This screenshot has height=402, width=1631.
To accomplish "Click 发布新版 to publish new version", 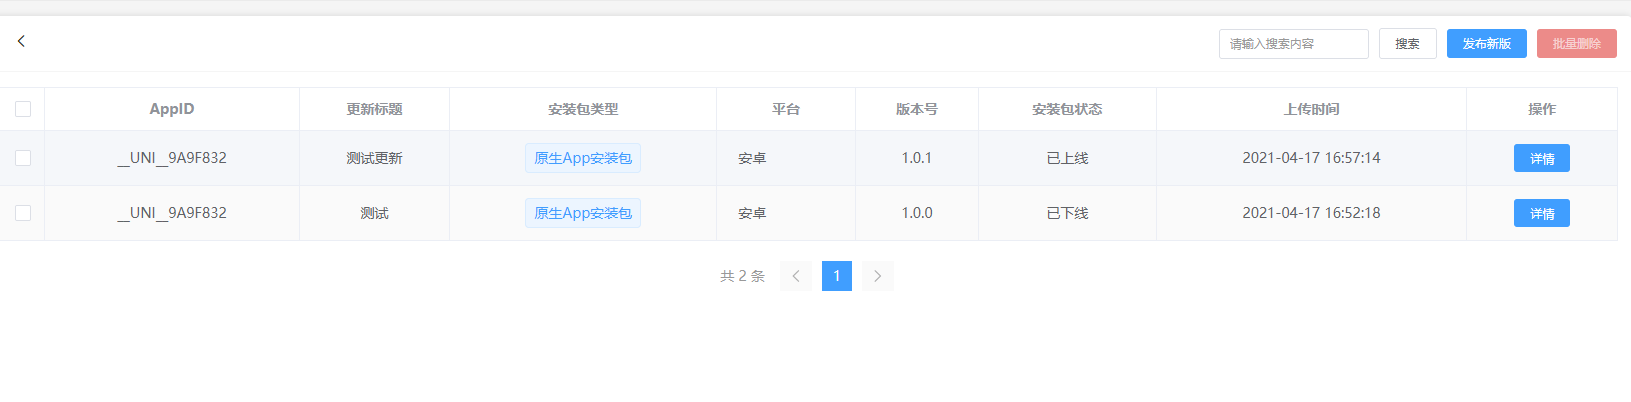I will (1486, 44).
